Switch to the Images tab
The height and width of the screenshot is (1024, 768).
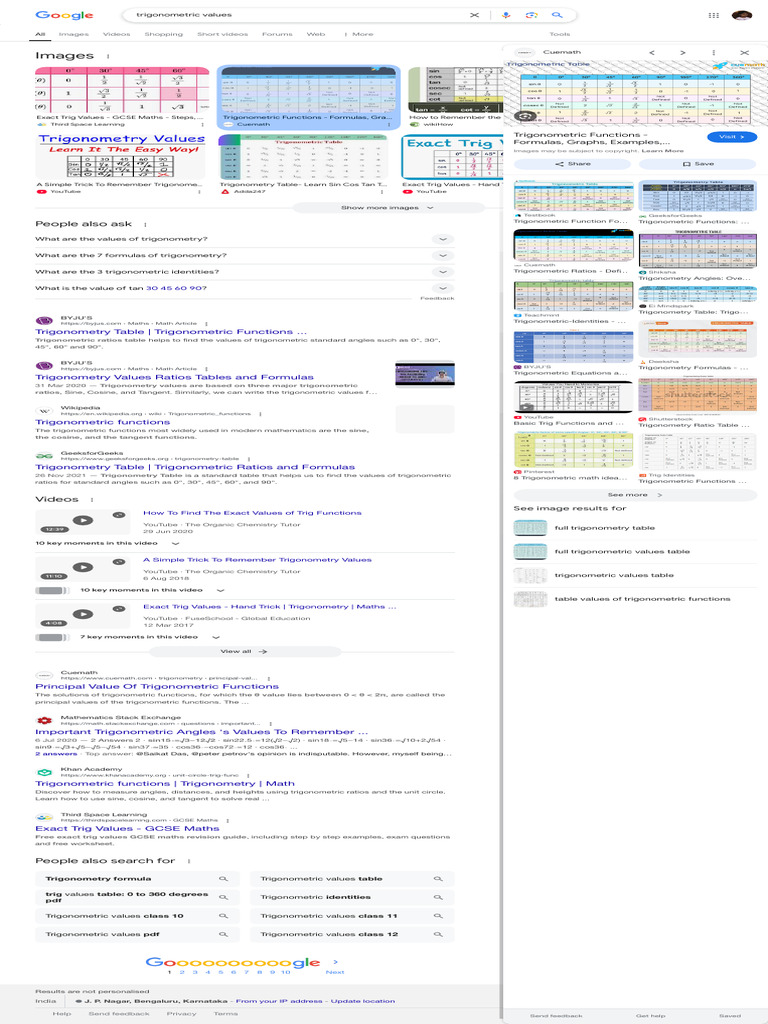click(73, 34)
